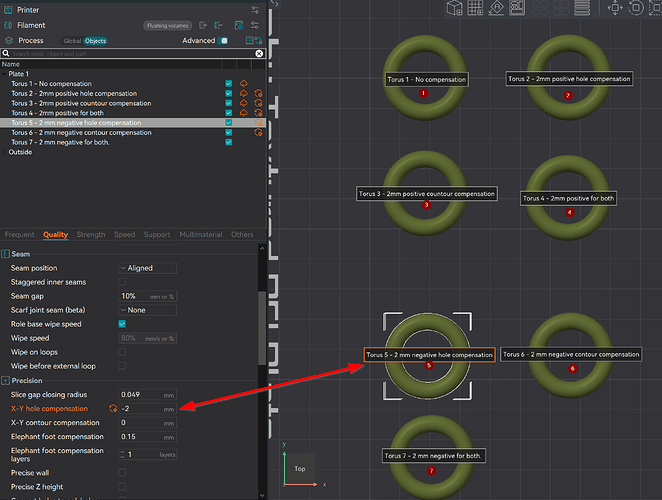Click Torus 2 object settings icon
This screenshot has width=662, height=500.
tap(258, 93)
